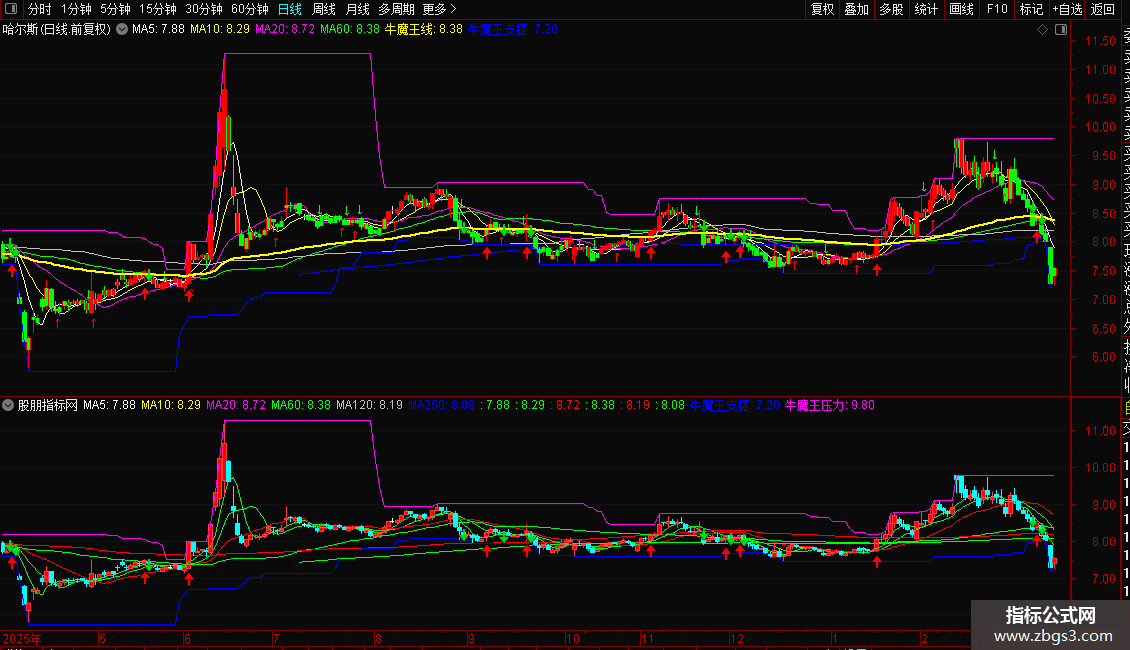Select the 5分钟 period
This screenshot has height=650, width=1130.
pyautogui.click(x=115, y=9)
